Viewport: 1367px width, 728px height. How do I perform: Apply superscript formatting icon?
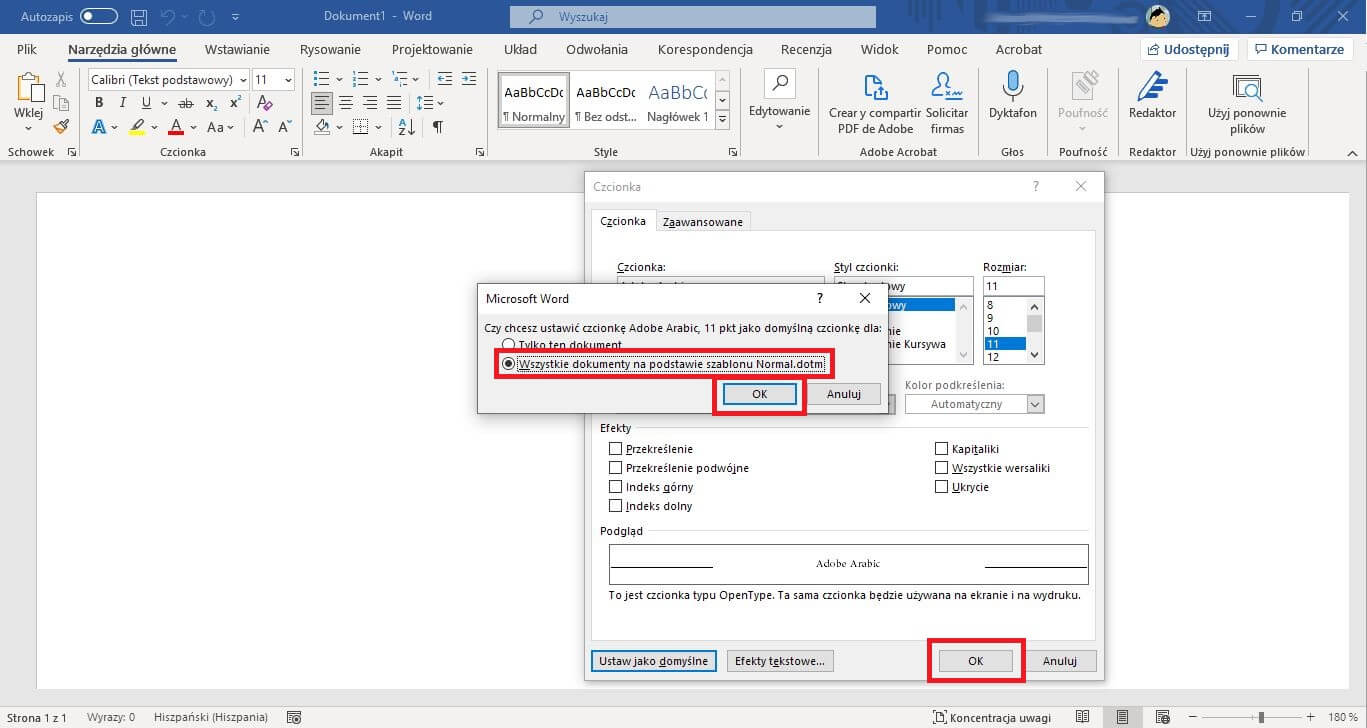point(235,103)
